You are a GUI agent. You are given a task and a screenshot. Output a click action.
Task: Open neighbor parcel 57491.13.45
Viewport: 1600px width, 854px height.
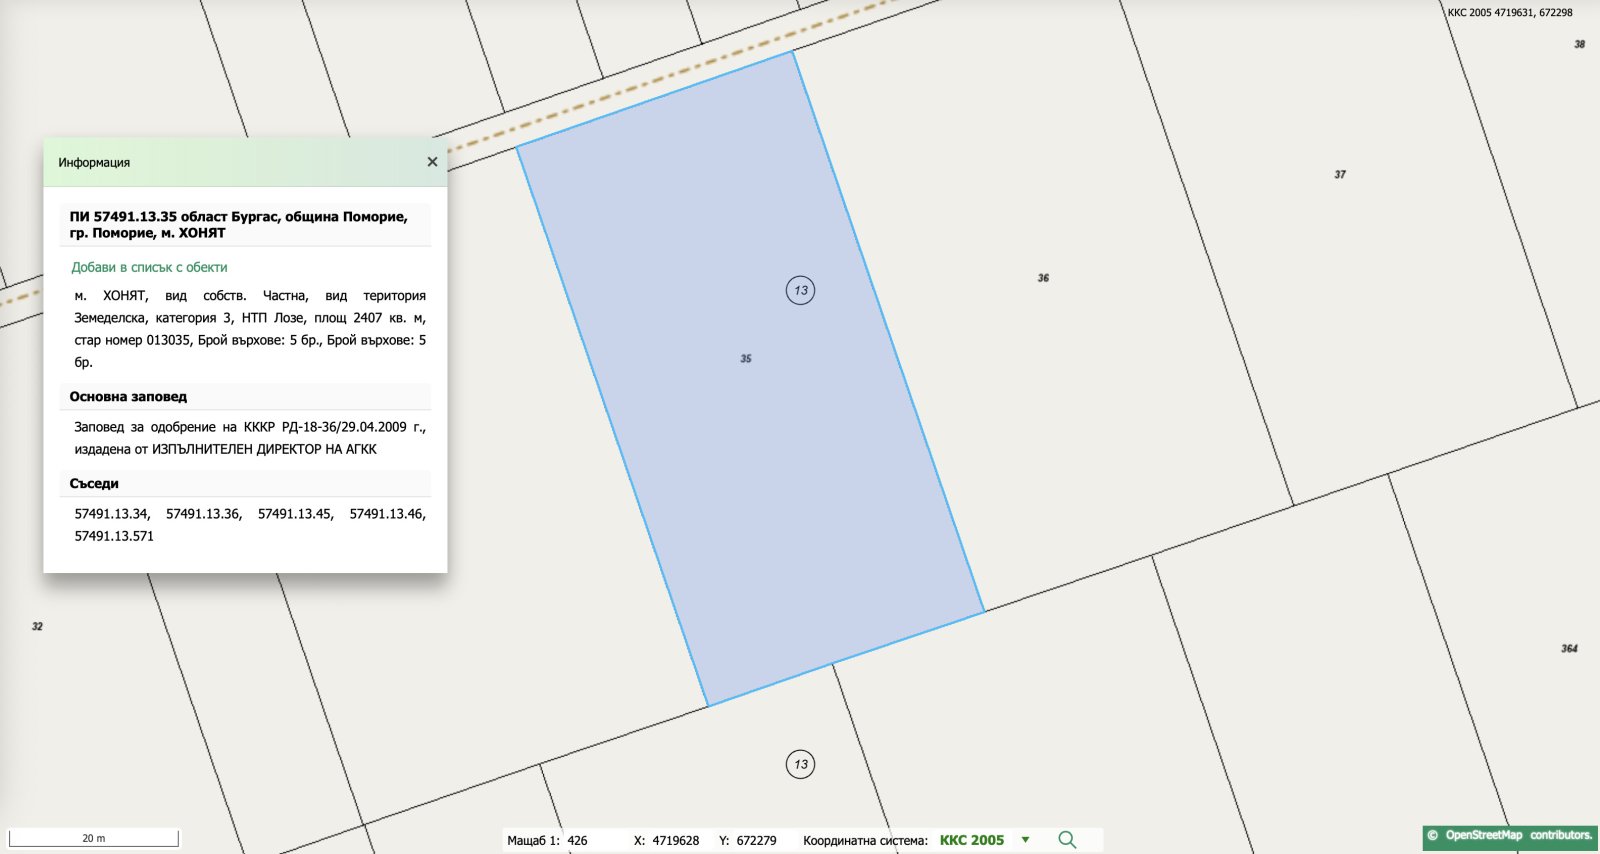point(295,514)
